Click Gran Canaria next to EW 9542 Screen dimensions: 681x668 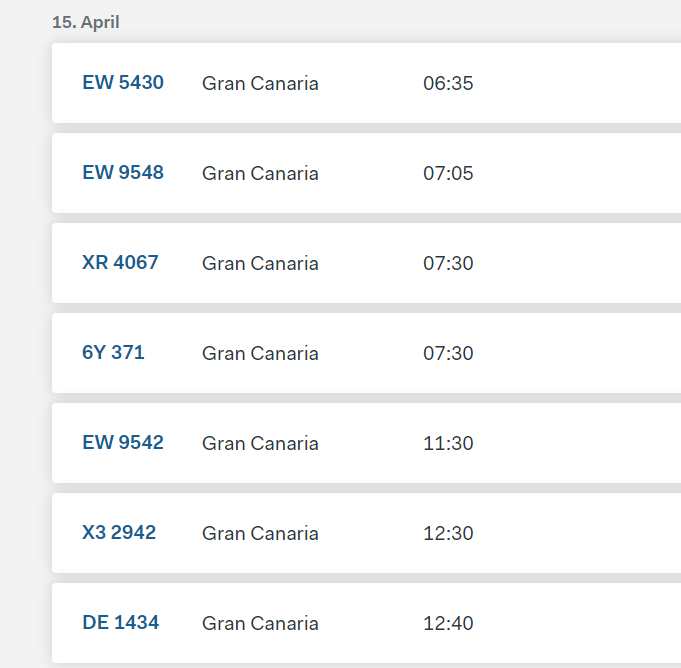coord(260,443)
